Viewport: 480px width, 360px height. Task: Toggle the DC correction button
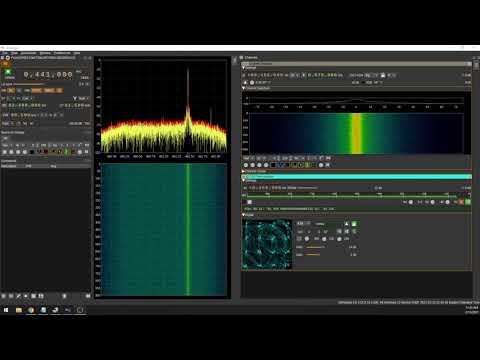pos(11,90)
